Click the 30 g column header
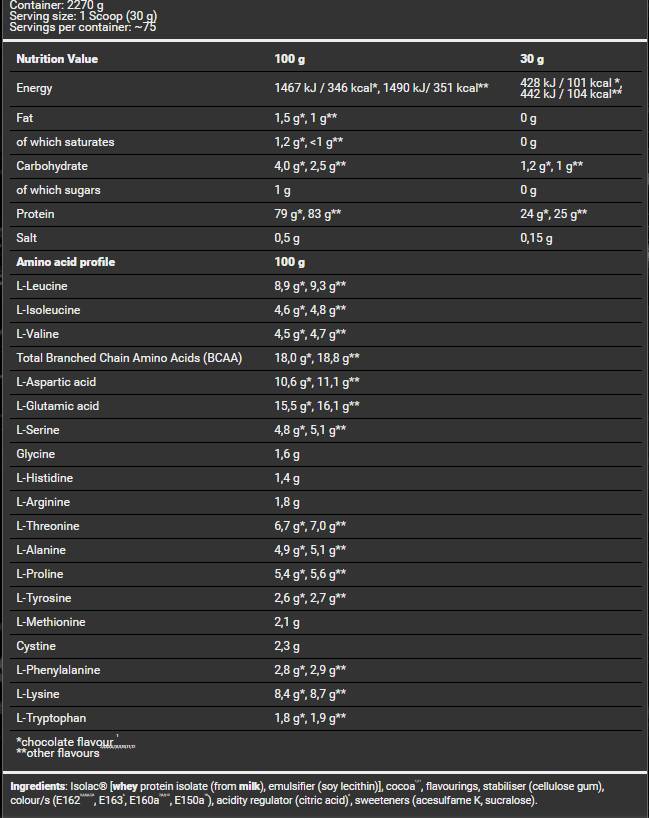The height and width of the screenshot is (818, 649). (x=532, y=59)
